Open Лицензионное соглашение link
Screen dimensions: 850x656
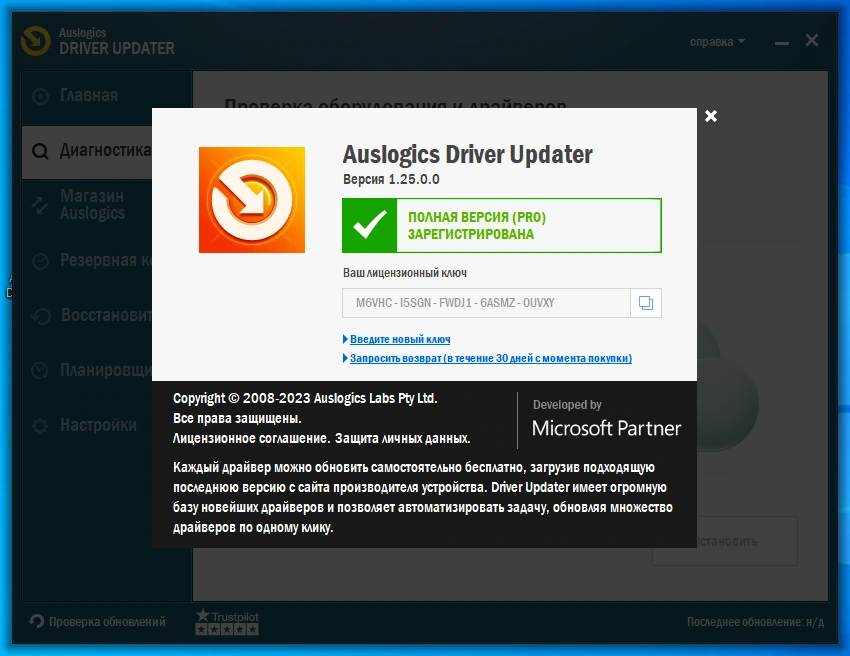[x=250, y=439]
